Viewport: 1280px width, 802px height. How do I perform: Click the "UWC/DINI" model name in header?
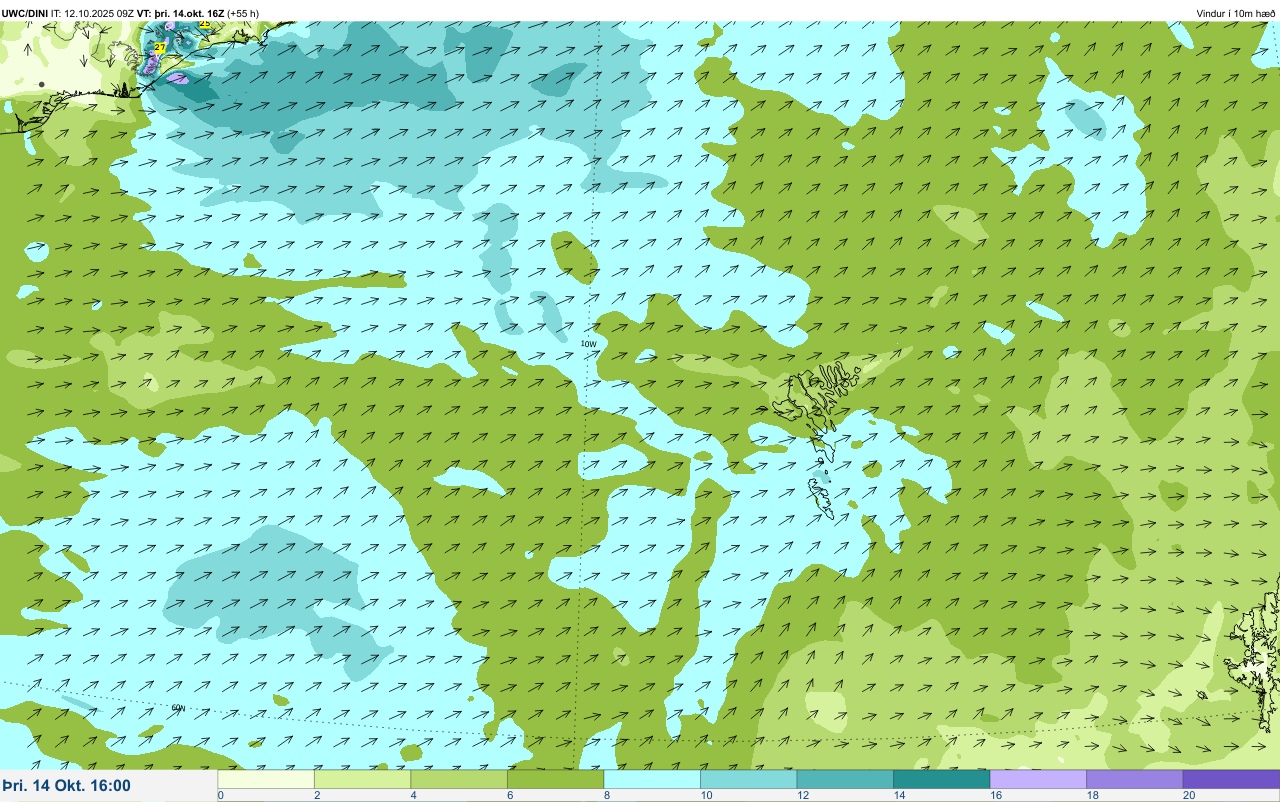[25, 13]
